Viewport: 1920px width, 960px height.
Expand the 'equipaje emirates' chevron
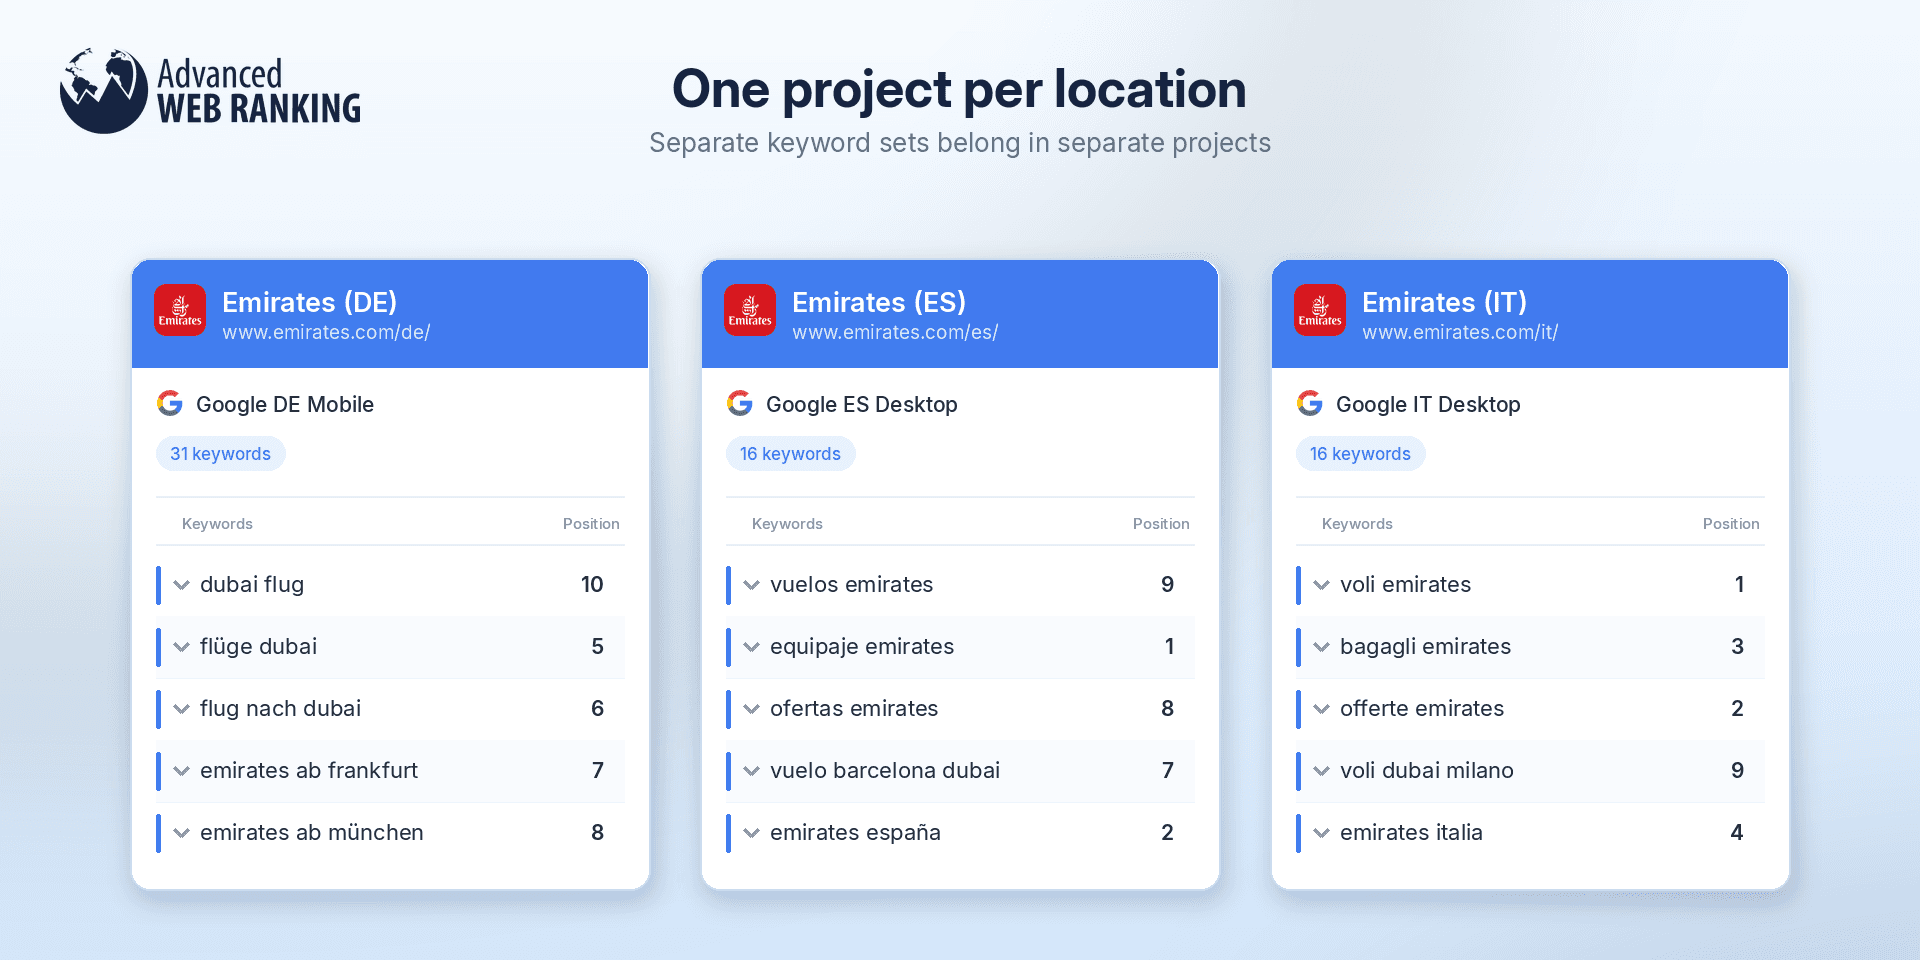[x=751, y=647]
